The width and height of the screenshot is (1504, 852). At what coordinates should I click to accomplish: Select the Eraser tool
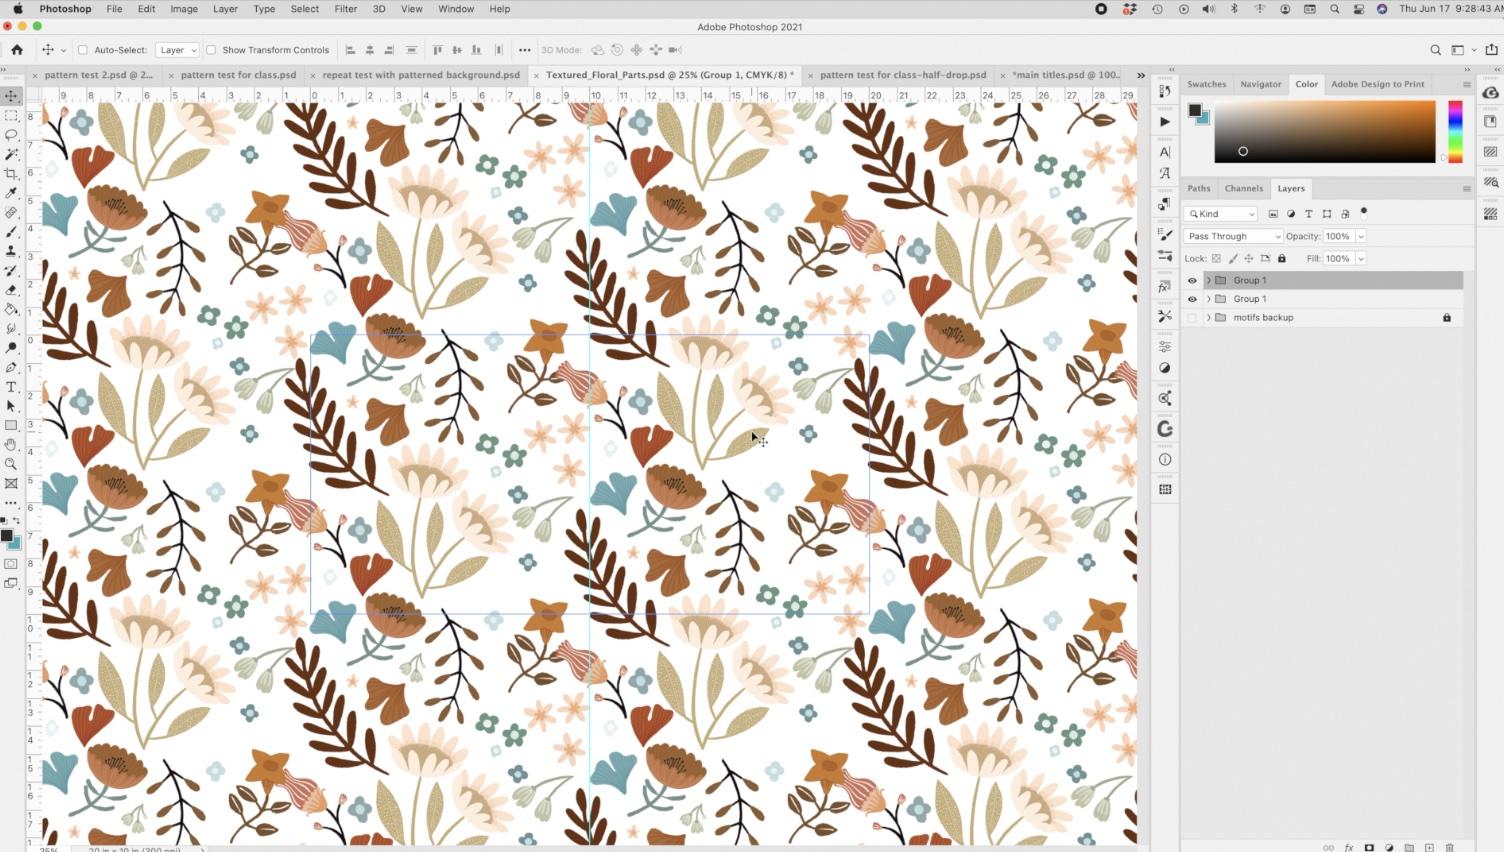click(11, 290)
